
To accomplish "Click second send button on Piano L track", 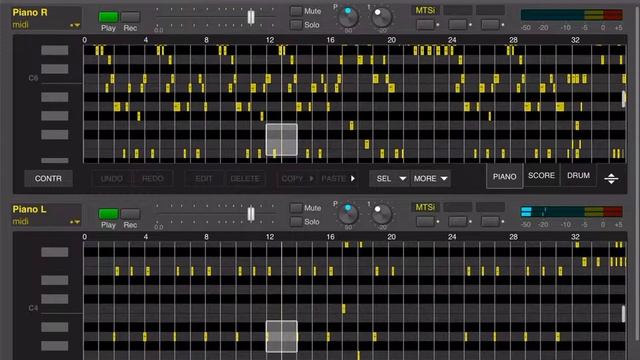I will (x=458, y=221).
